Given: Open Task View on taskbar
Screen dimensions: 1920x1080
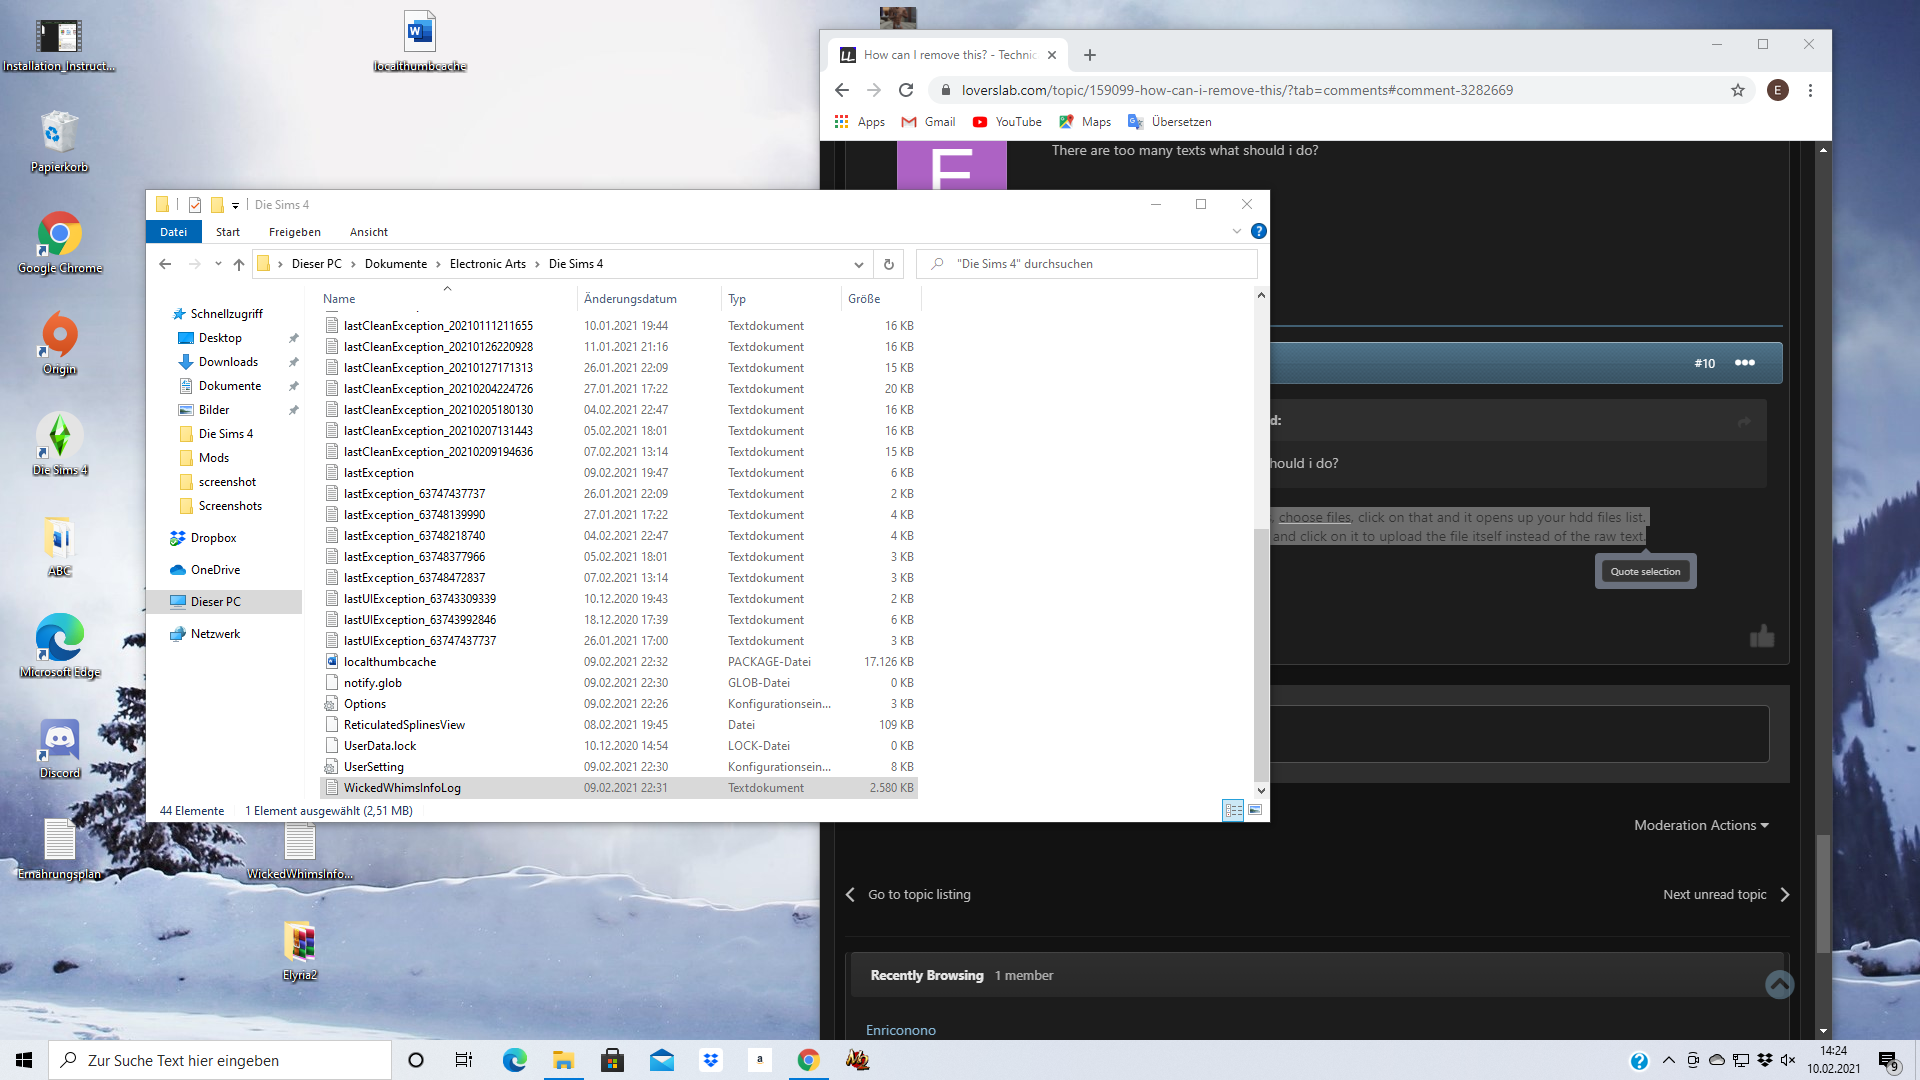Looking at the screenshot, I should 463,1060.
